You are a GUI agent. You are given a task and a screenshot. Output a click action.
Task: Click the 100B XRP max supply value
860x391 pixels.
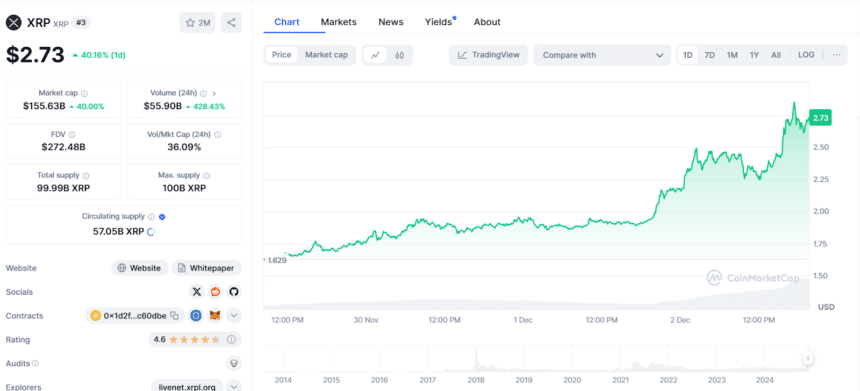pos(184,188)
